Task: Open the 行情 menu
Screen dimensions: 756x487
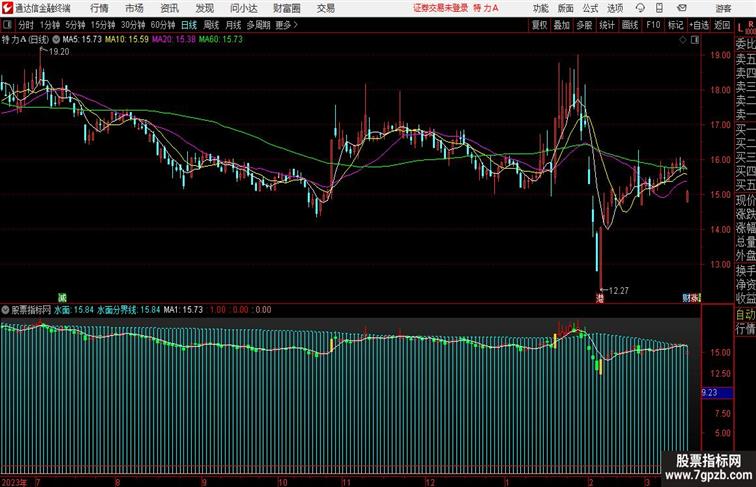Action: click(99, 8)
